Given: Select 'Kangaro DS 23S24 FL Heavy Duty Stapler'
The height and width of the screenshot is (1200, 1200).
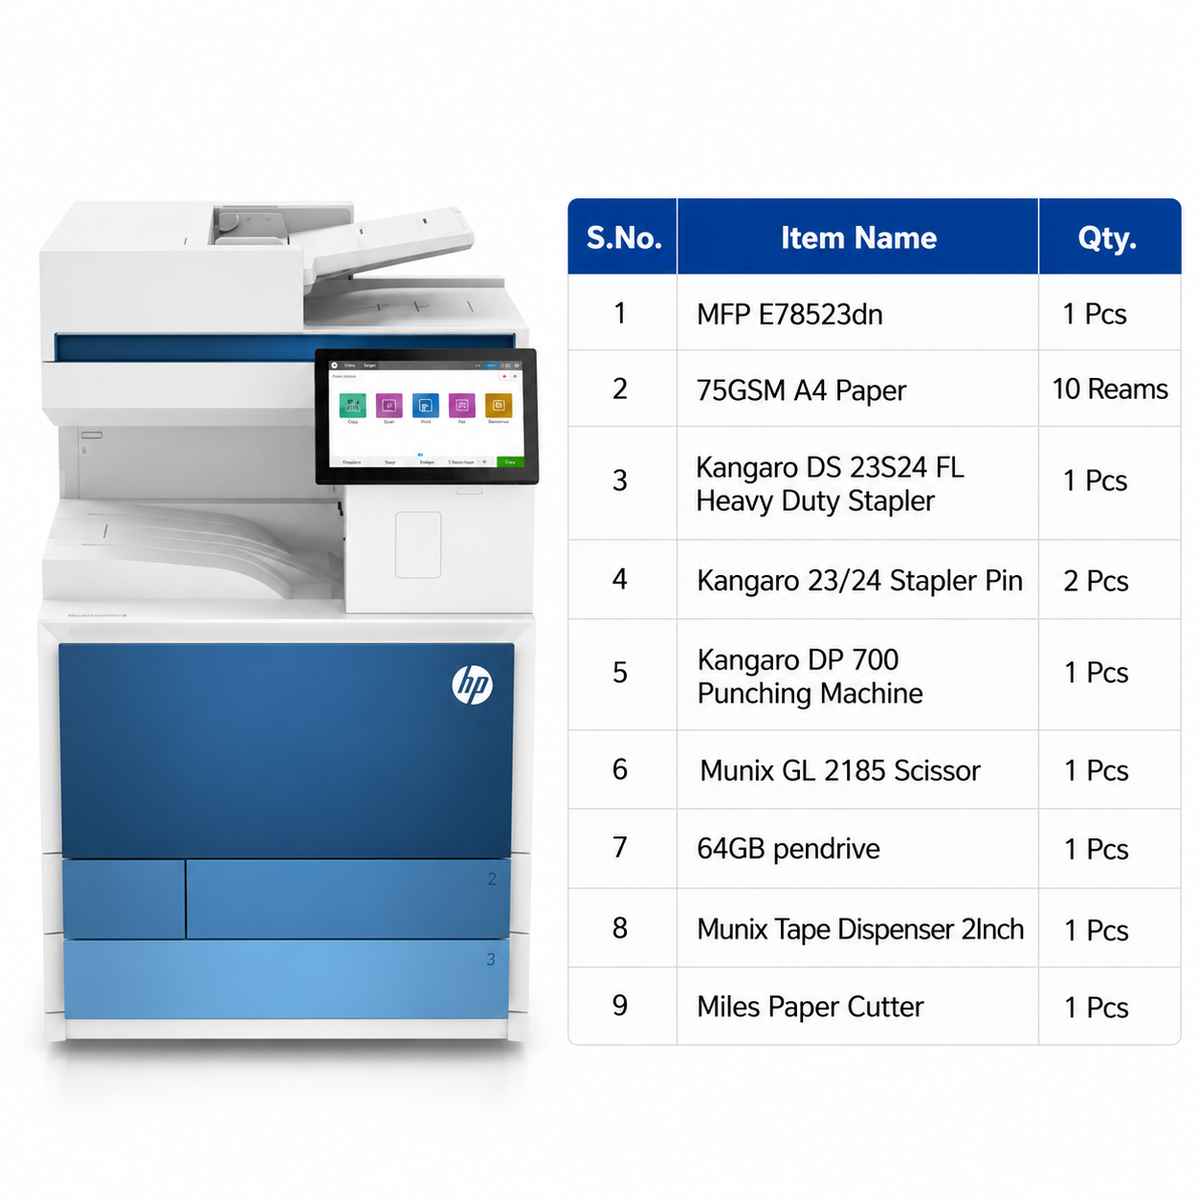Looking at the screenshot, I should [858, 484].
